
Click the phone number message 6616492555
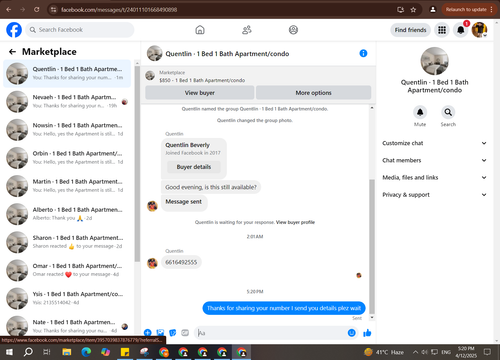click(181, 262)
